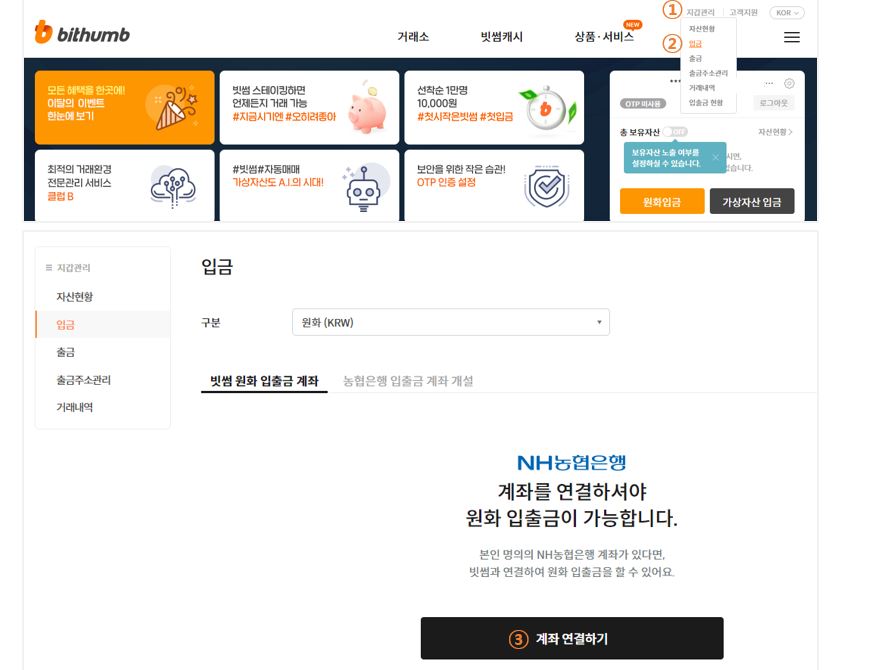Screen dimensions: 882x670
Task: Switch to 농협은행 입출금 계좌 개설 tab
Action: (x=406, y=382)
